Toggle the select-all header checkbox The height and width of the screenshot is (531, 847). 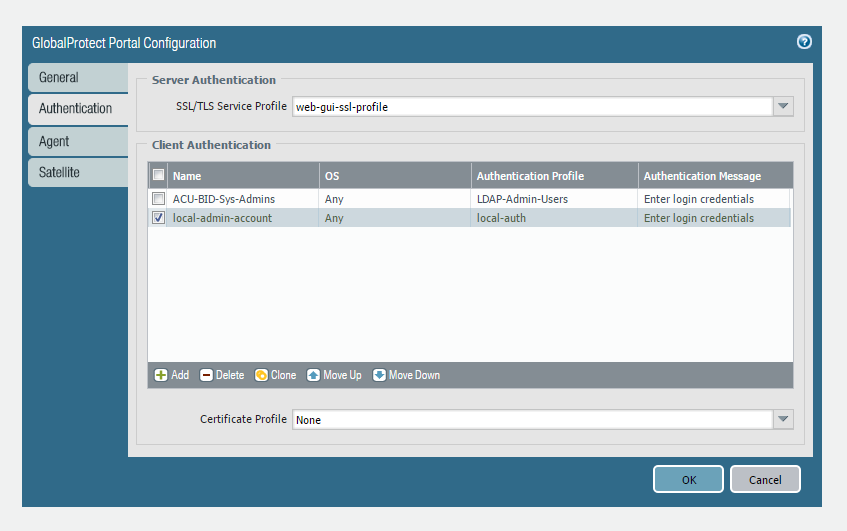[x=159, y=175]
